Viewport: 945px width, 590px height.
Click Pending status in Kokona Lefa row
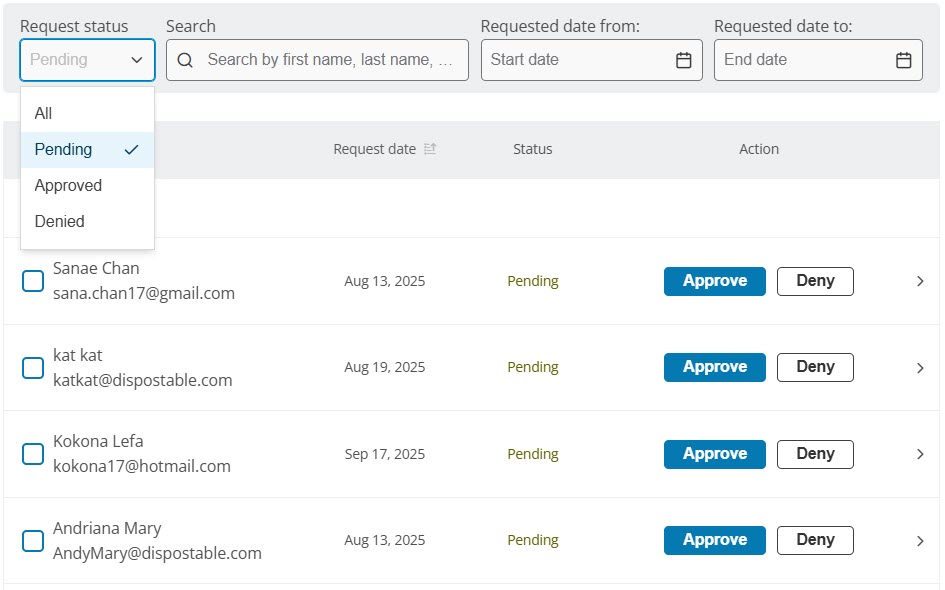click(x=533, y=454)
